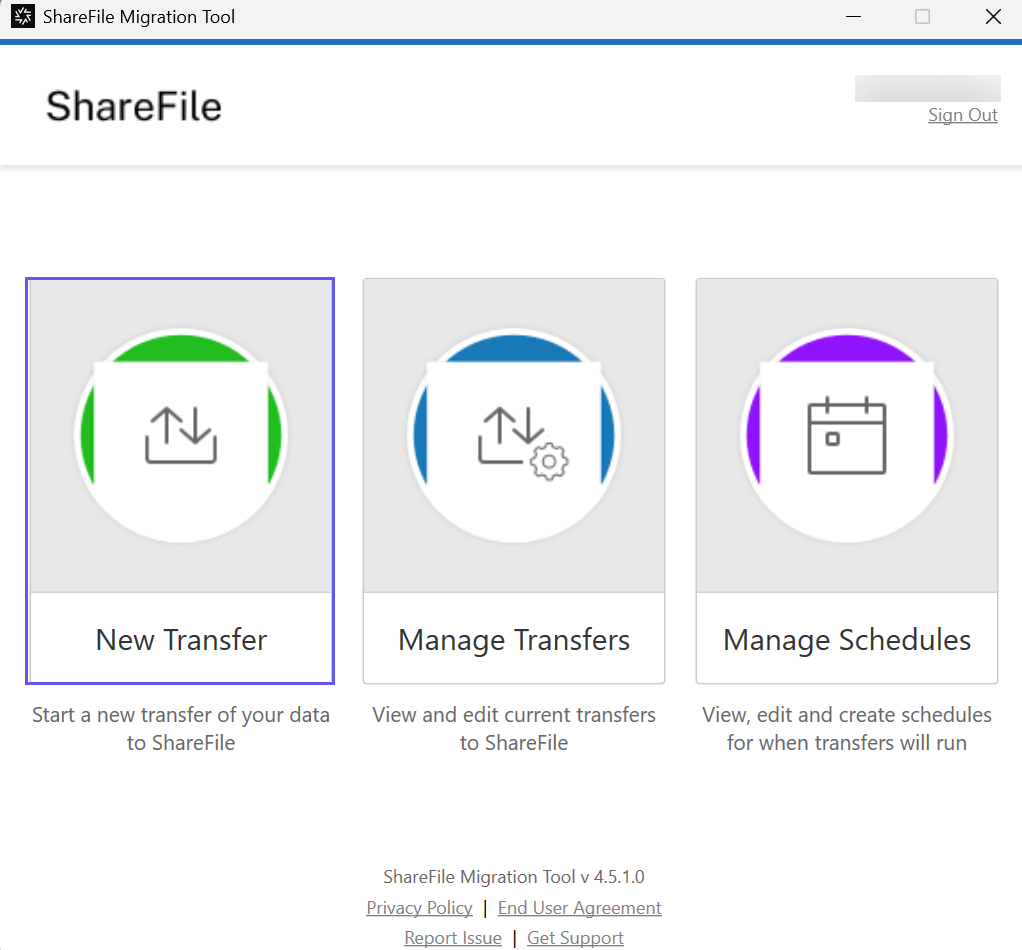View the End User Agreement link
The image size is (1022, 950).
[x=579, y=908]
